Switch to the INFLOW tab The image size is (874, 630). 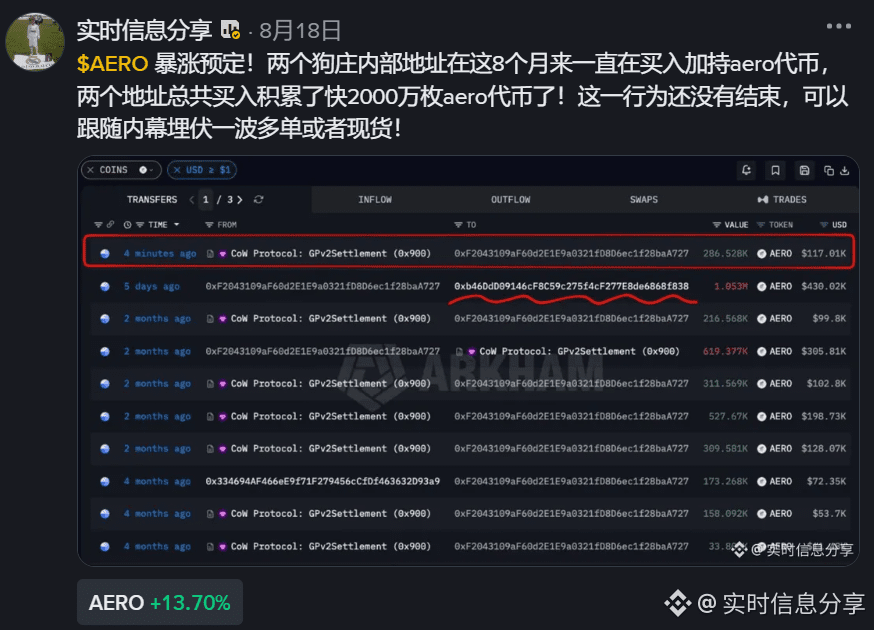click(375, 200)
